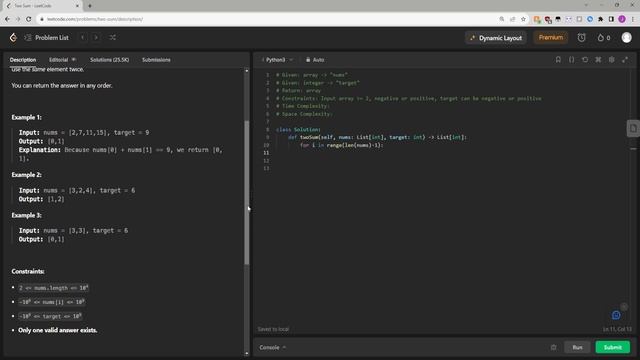The height and width of the screenshot is (360, 640).
Task: Toggle the browser side panel icon
Action: pos(611,19)
